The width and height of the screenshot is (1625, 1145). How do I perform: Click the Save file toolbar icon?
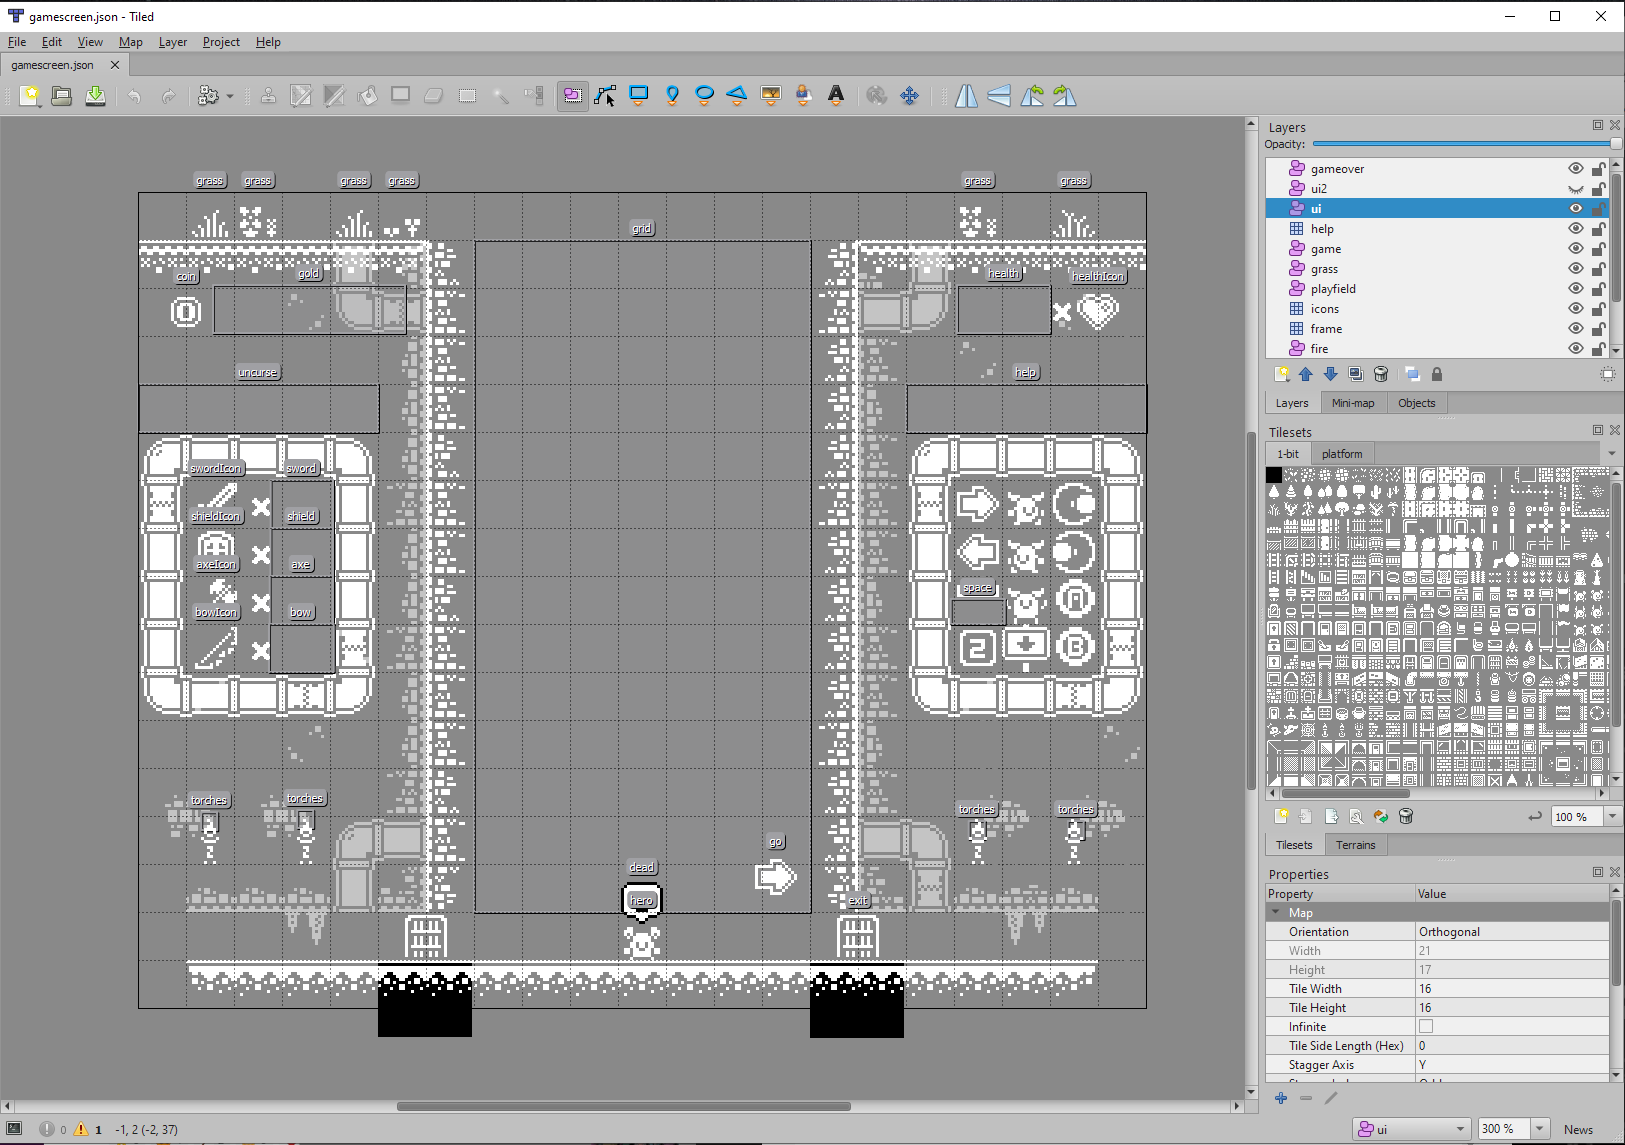[95, 95]
